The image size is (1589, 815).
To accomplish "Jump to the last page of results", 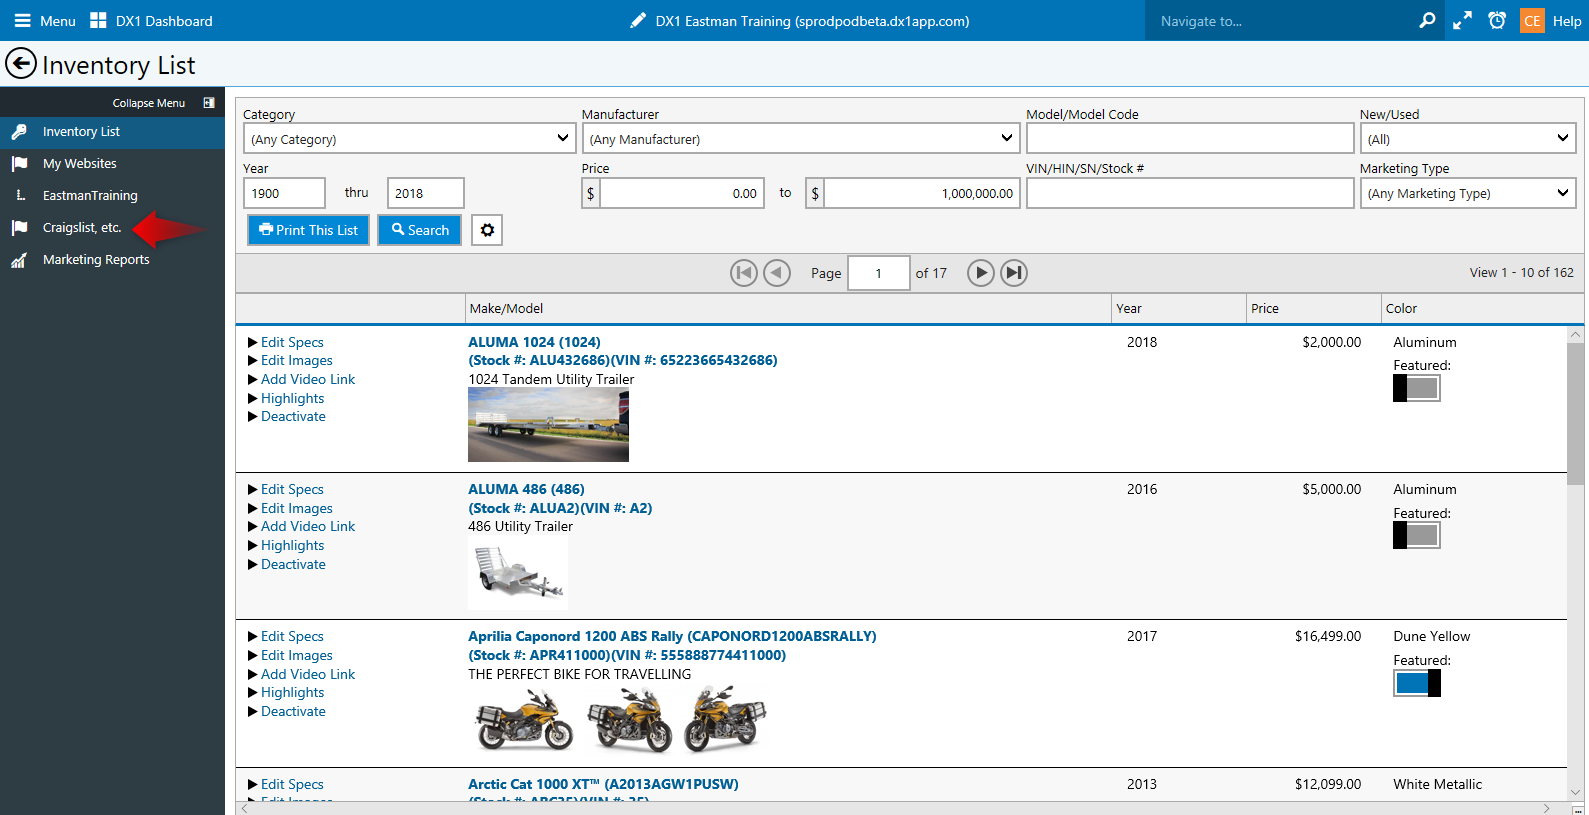I will coord(1014,273).
